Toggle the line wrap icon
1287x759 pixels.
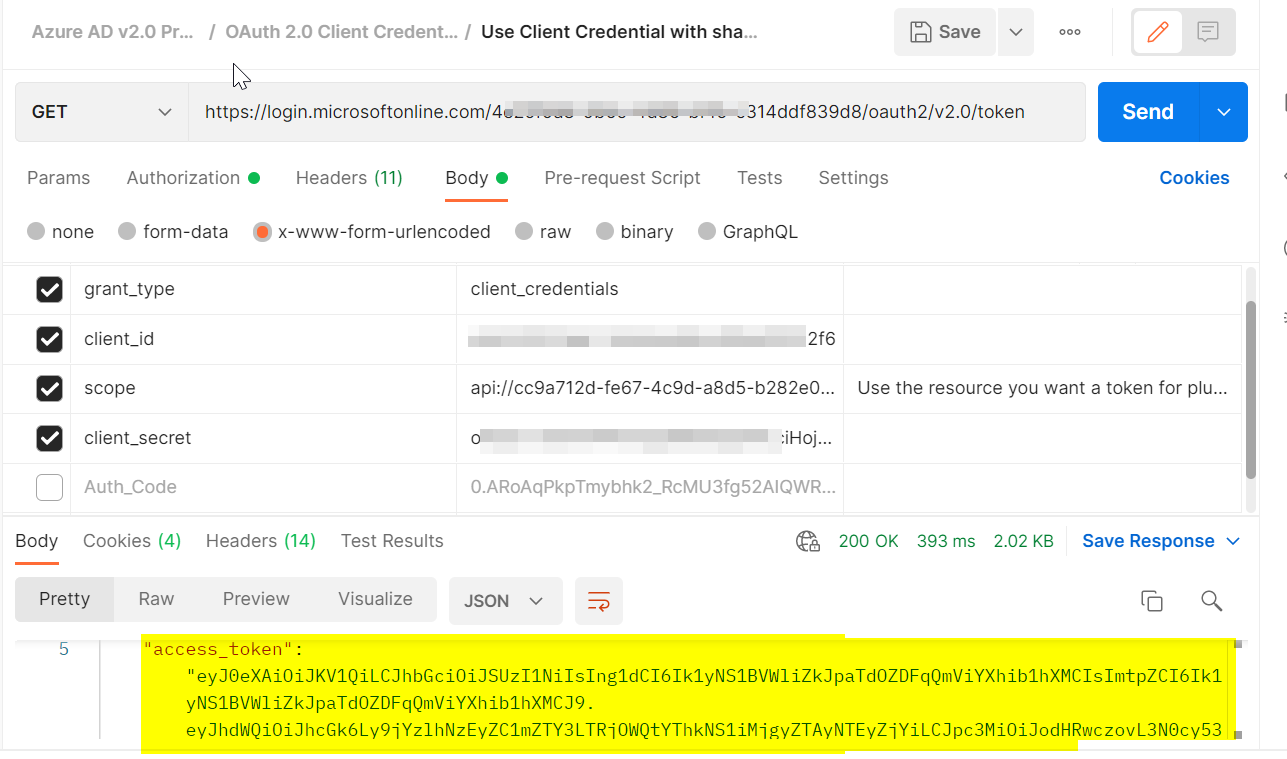[598, 600]
